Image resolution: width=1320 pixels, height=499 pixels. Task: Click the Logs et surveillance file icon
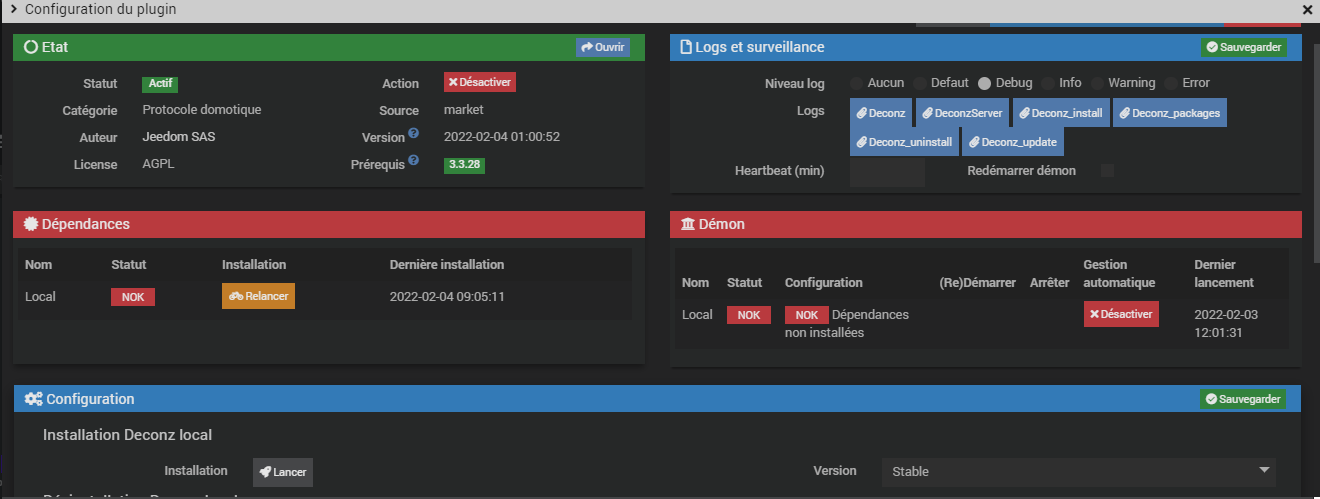click(686, 47)
